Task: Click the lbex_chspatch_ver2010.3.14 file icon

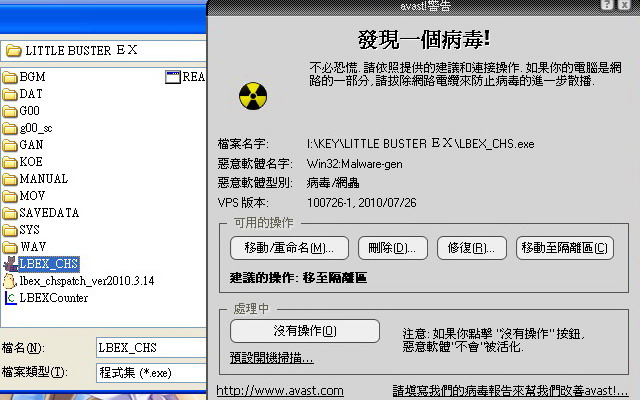Action: 10,281
